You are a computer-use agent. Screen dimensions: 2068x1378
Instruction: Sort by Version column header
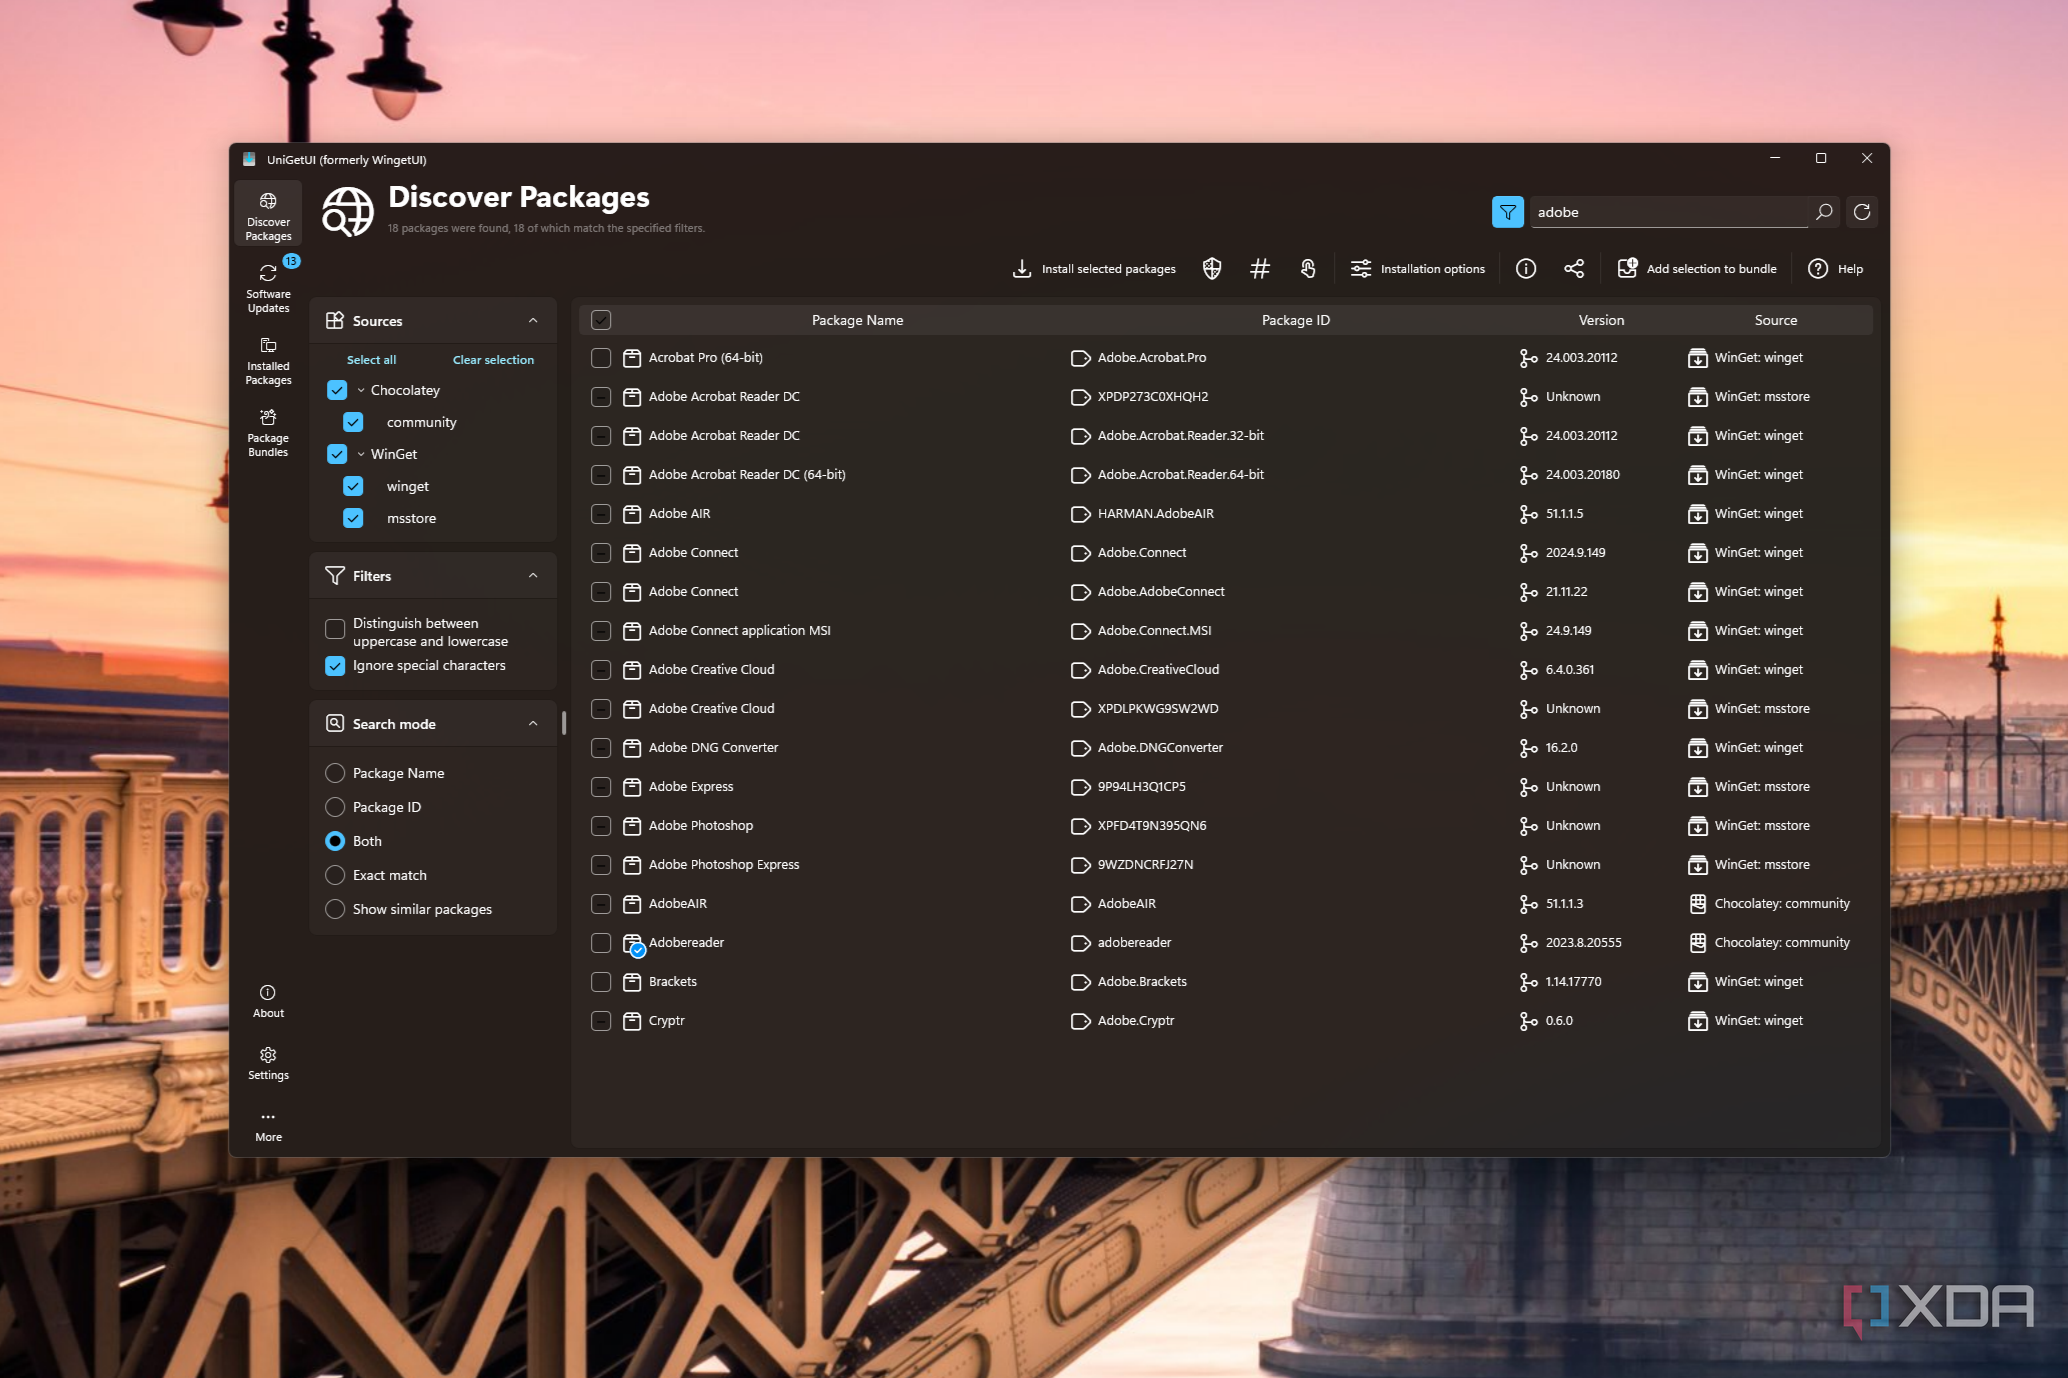pos(1601,320)
